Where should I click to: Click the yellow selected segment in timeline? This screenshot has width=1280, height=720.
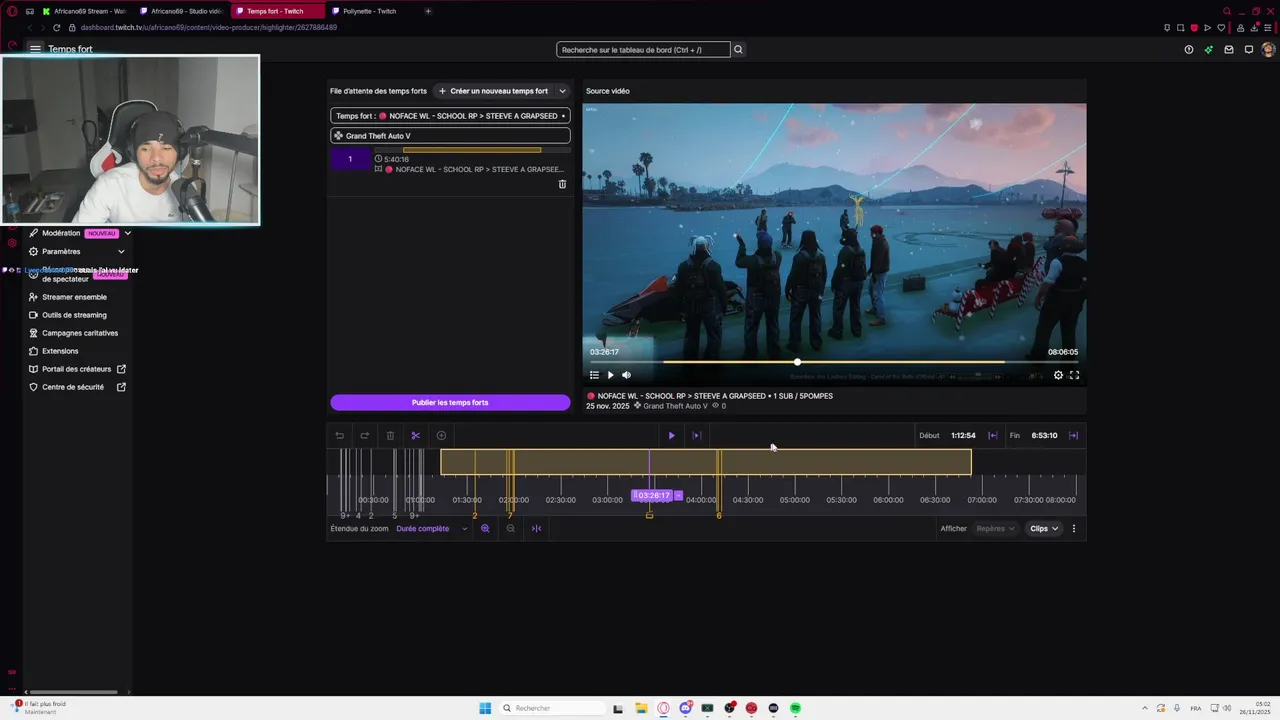click(705, 462)
